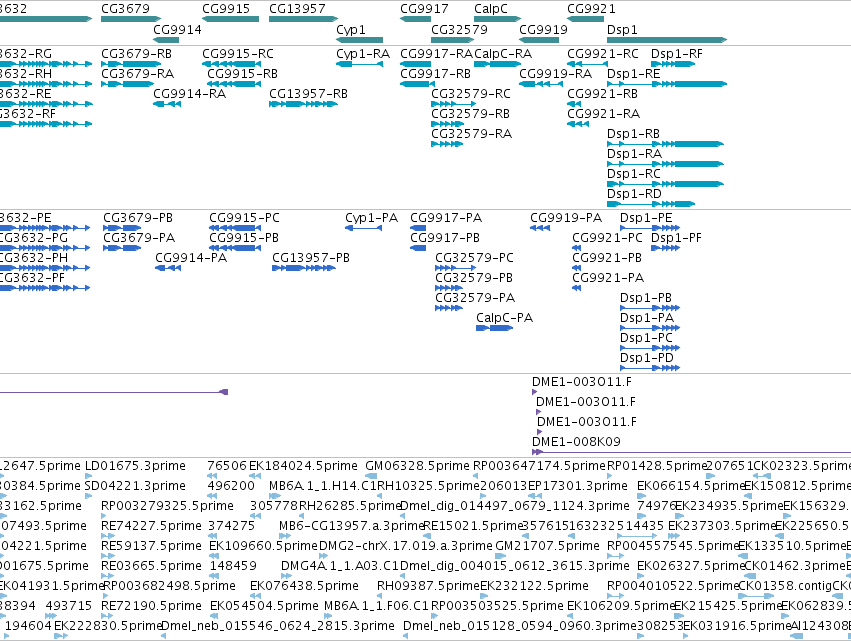
Task: Select the CG9914 gene bar
Action: point(166,40)
